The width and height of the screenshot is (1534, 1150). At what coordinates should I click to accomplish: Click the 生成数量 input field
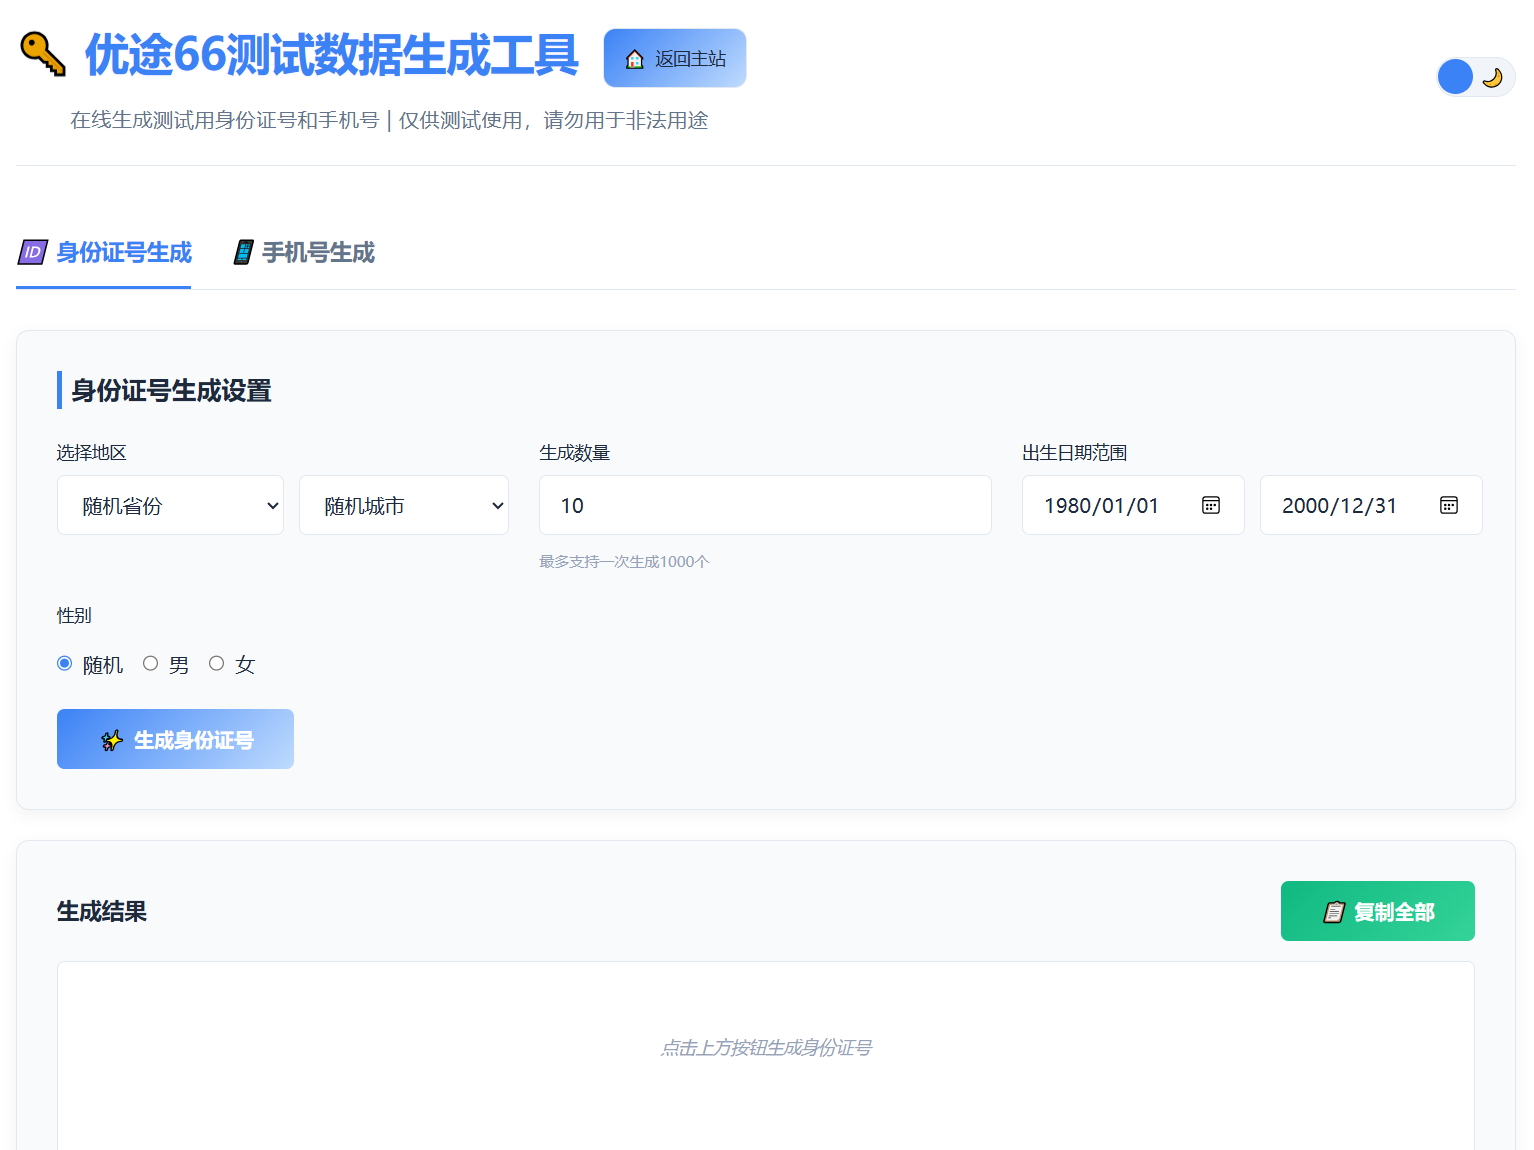click(x=765, y=505)
